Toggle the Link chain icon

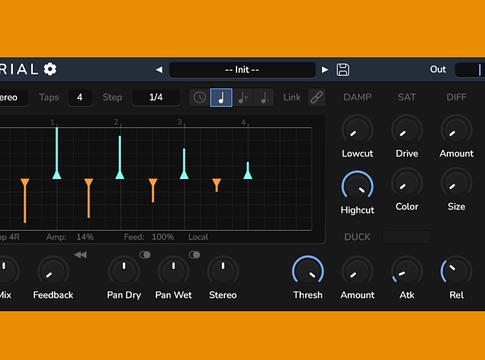tap(317, 97)
